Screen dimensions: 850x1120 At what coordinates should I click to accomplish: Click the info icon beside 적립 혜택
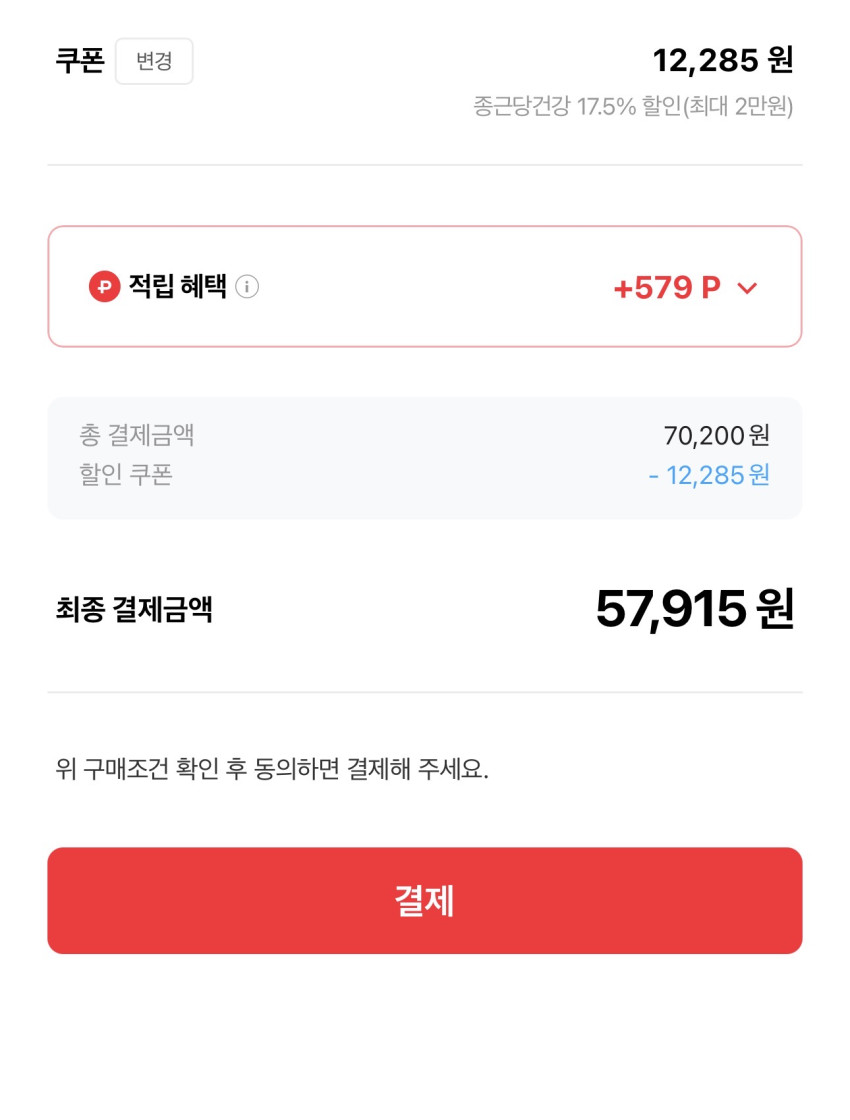[247, 287]
